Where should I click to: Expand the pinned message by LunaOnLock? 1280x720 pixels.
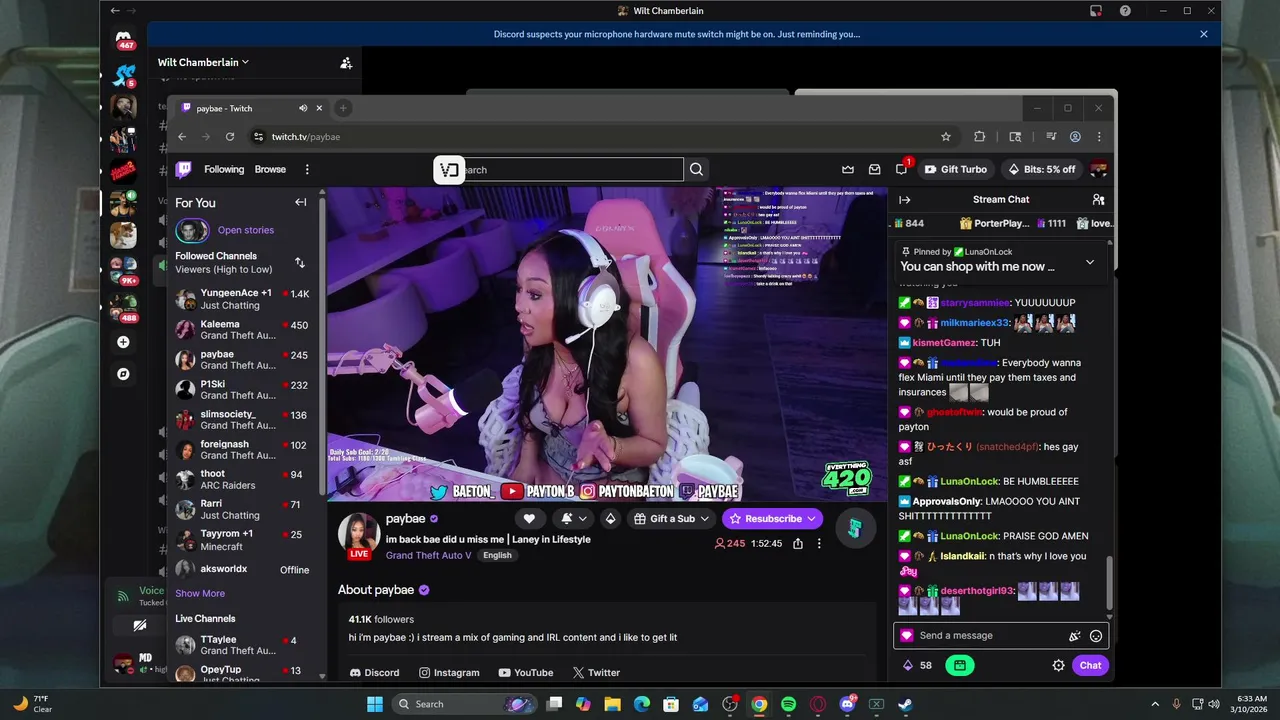[1090, 262]
